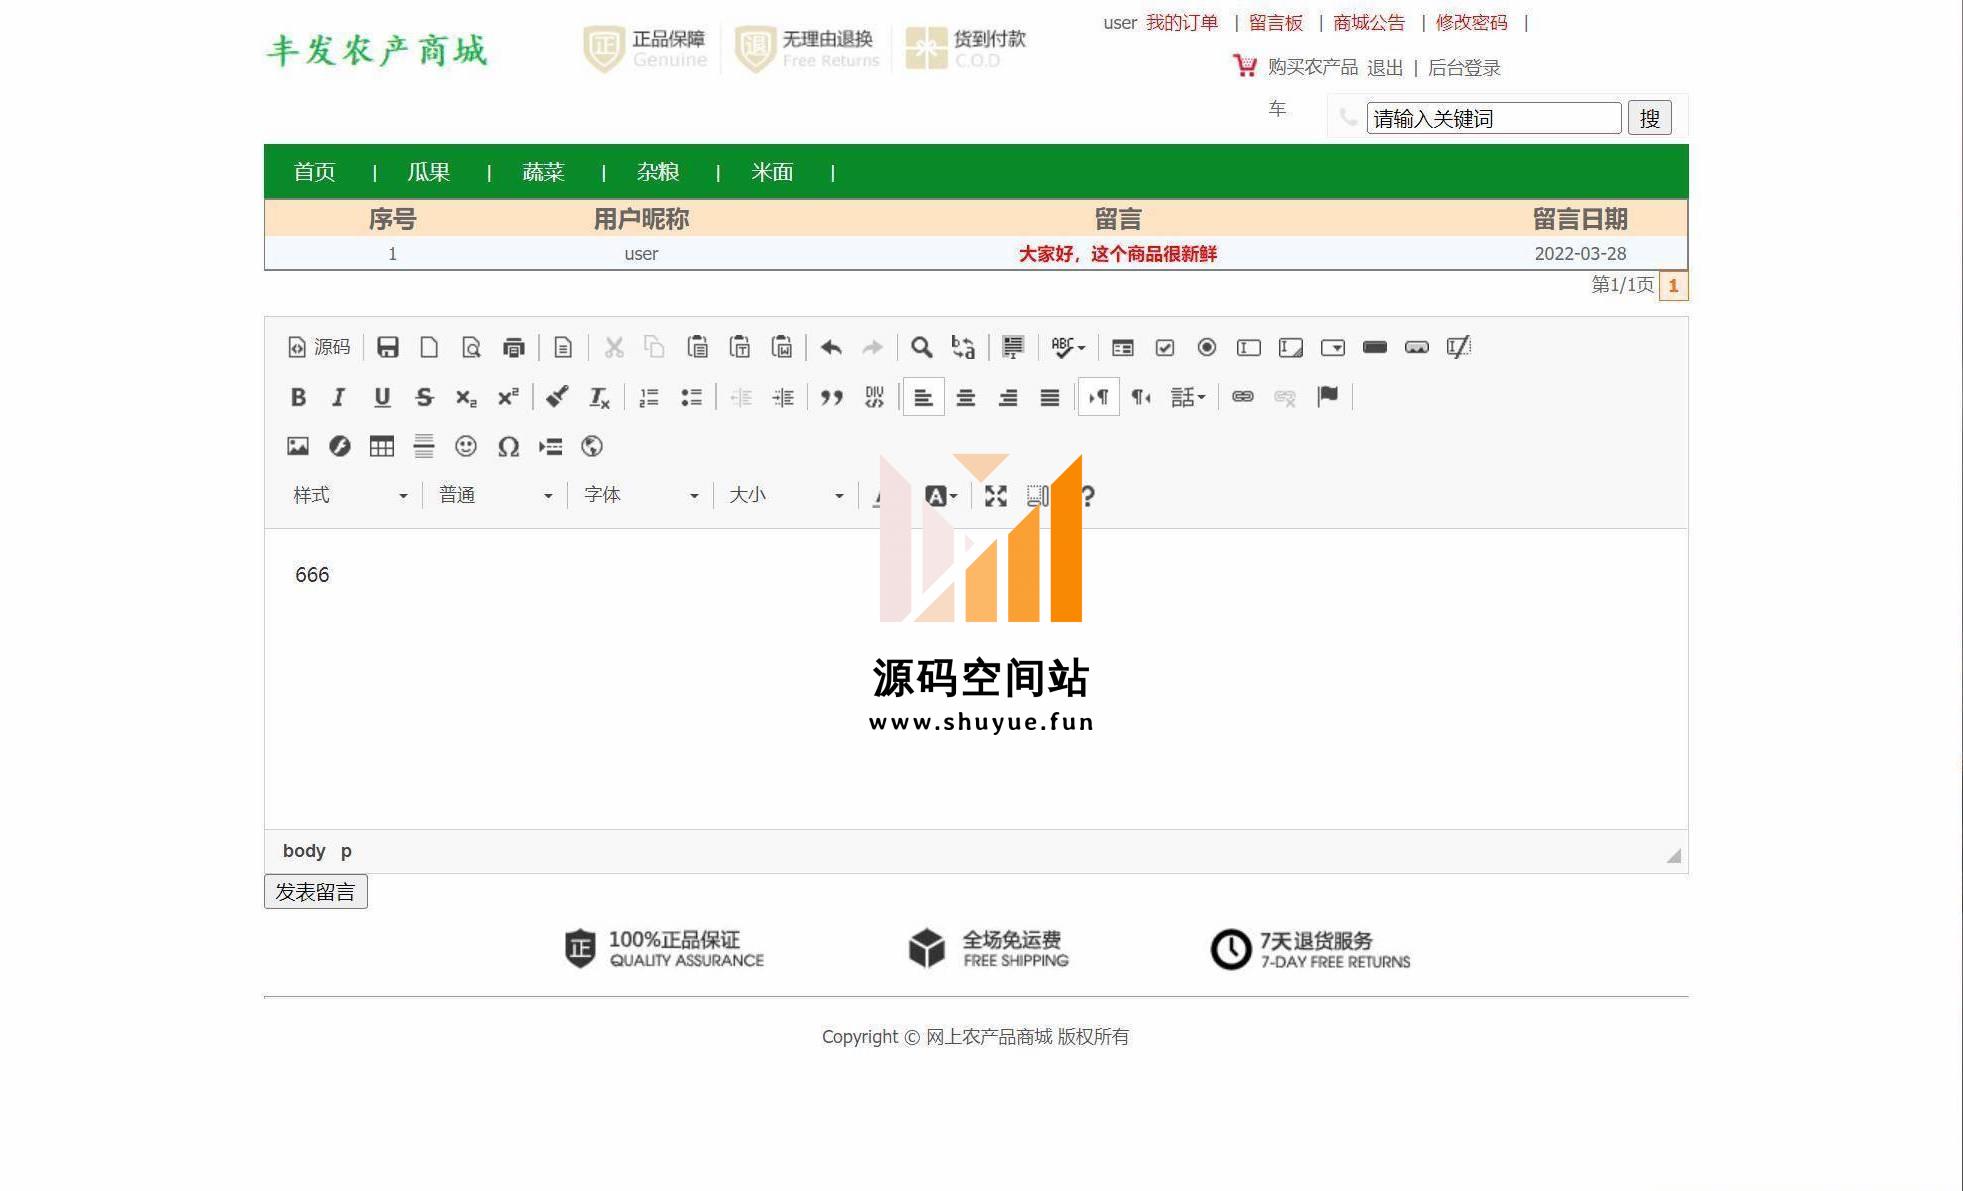1963x1191 pixels.
Task: Toggle the source code 源码 view
Action: [x=319, y=347]
